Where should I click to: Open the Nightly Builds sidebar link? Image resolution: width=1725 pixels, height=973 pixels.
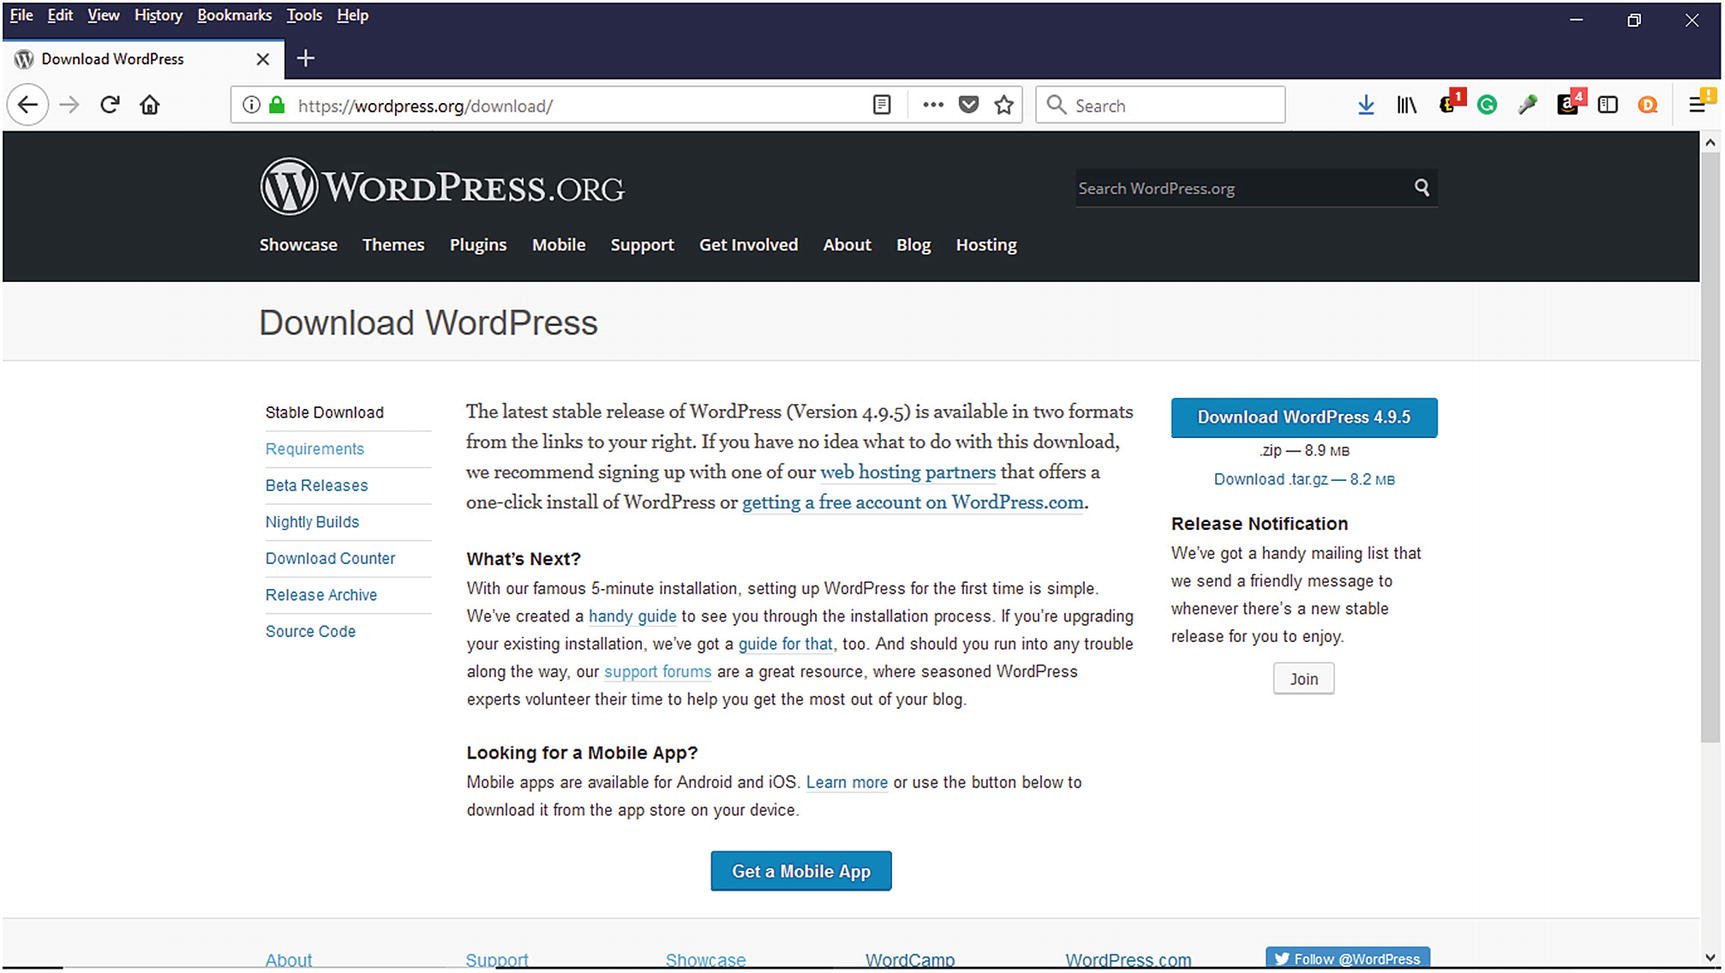coord(312,522)
